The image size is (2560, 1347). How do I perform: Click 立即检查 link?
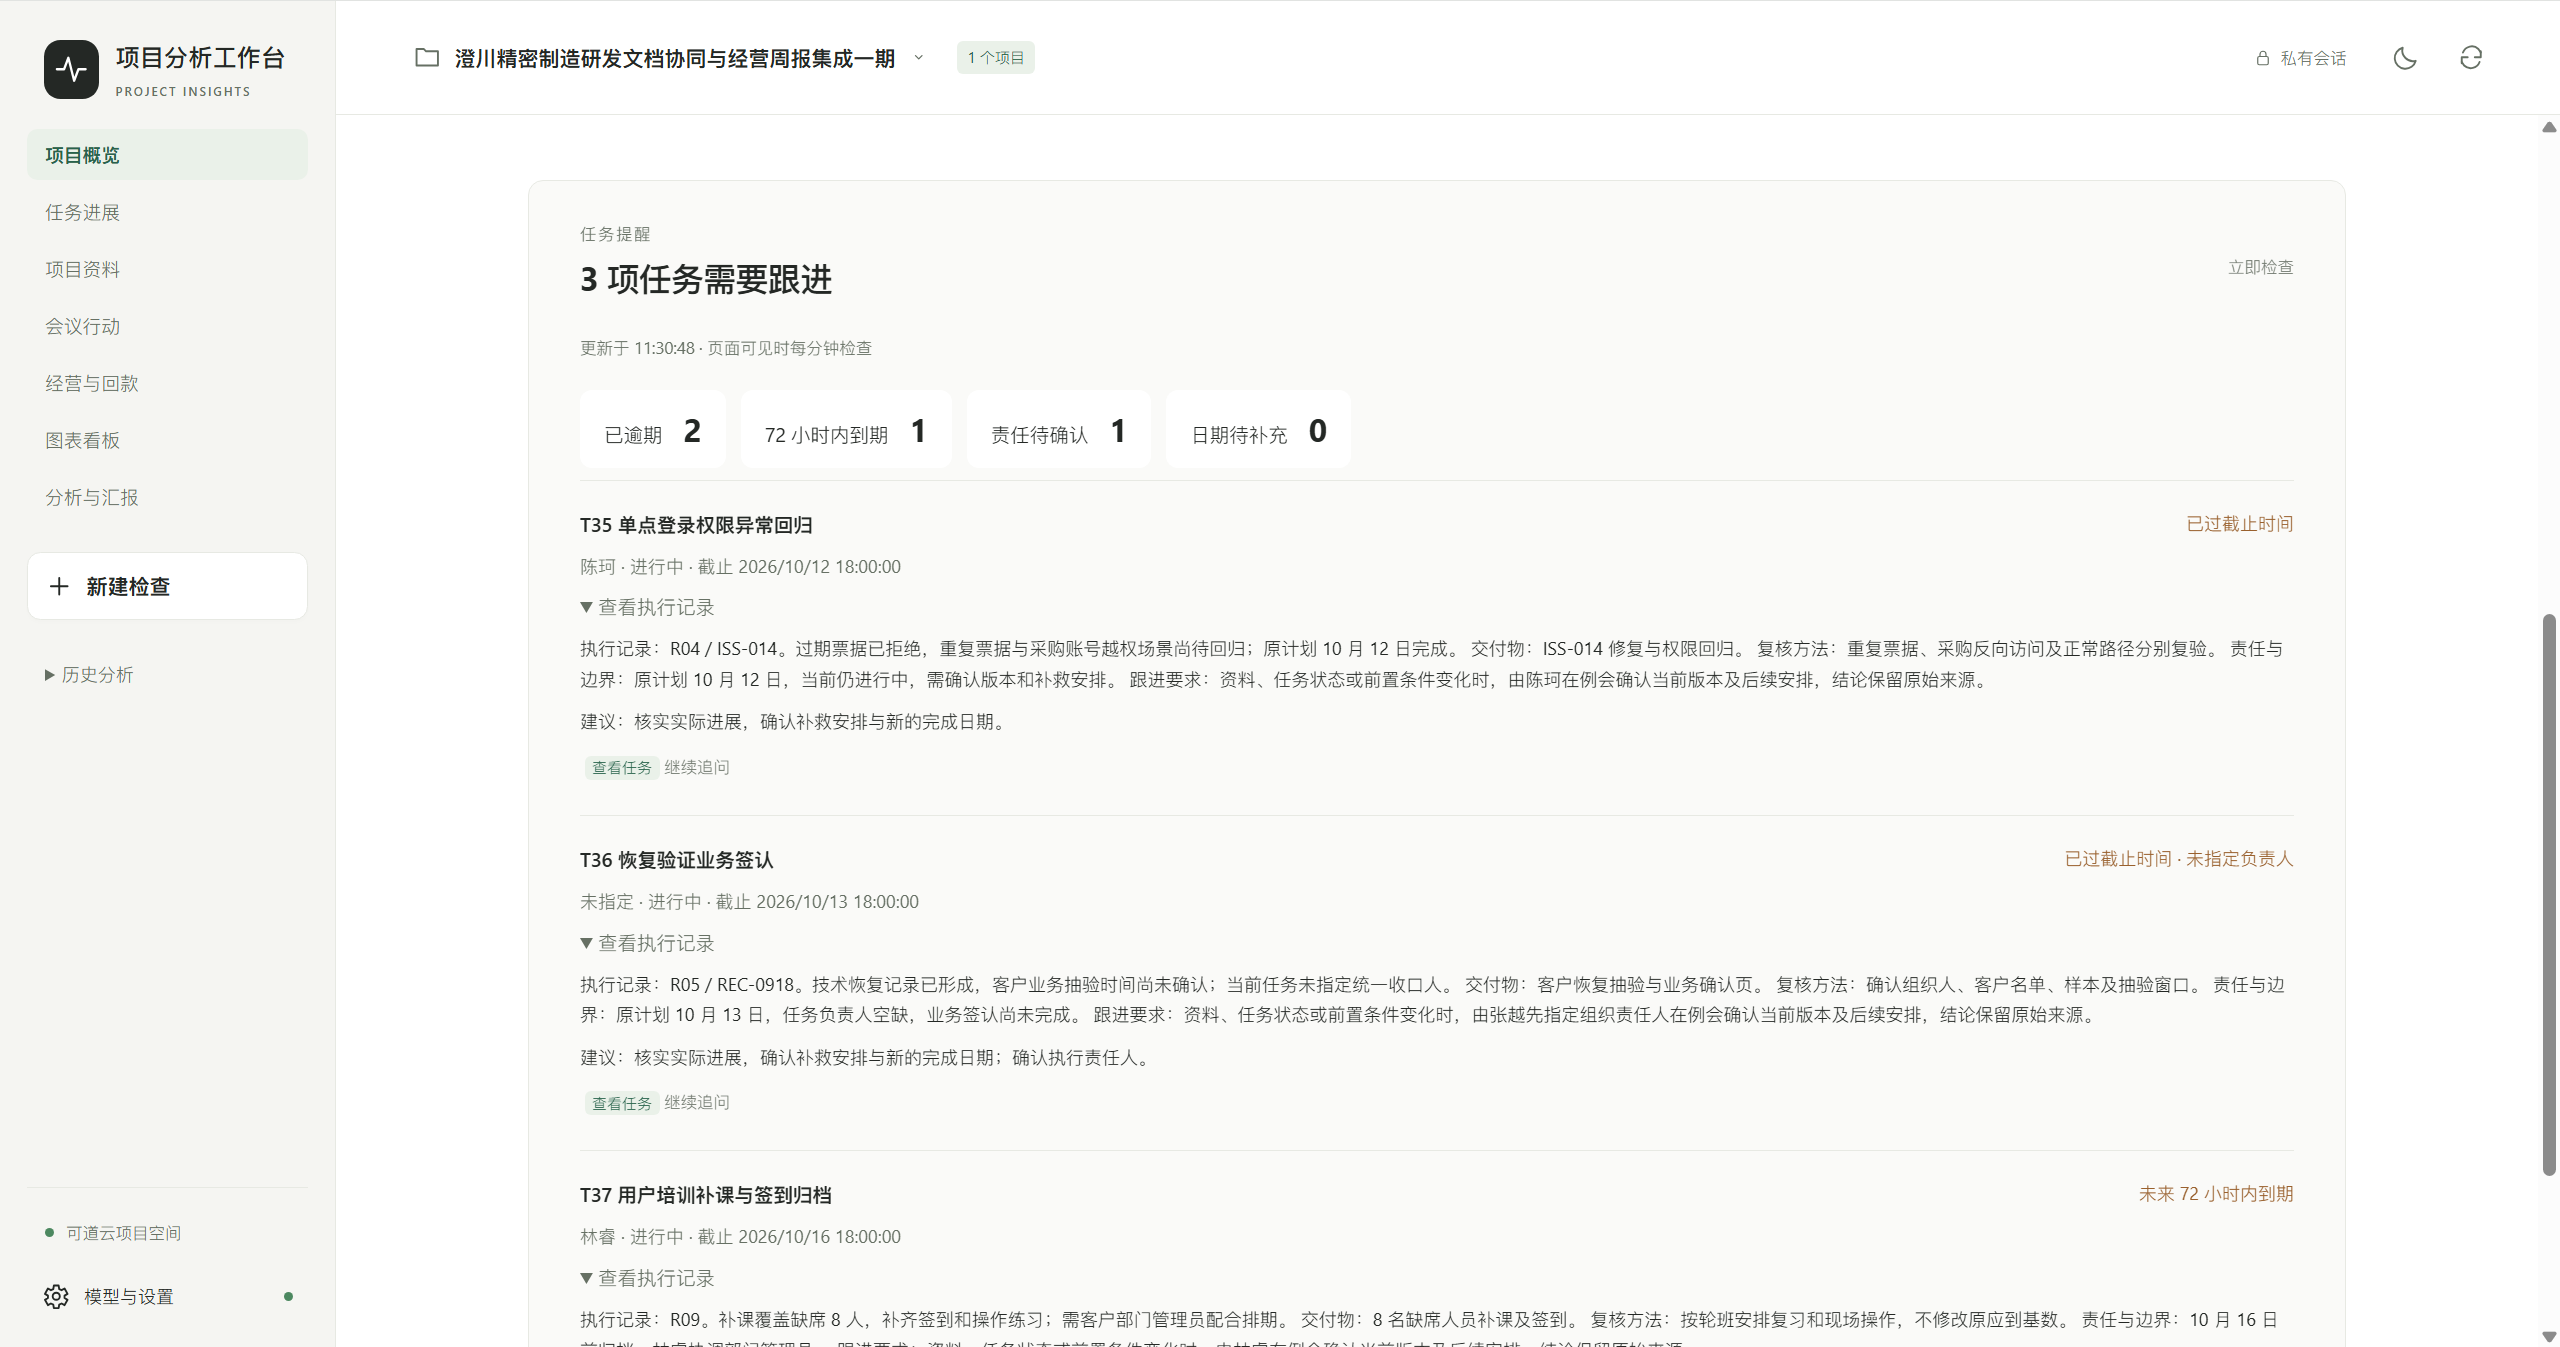2260,267
